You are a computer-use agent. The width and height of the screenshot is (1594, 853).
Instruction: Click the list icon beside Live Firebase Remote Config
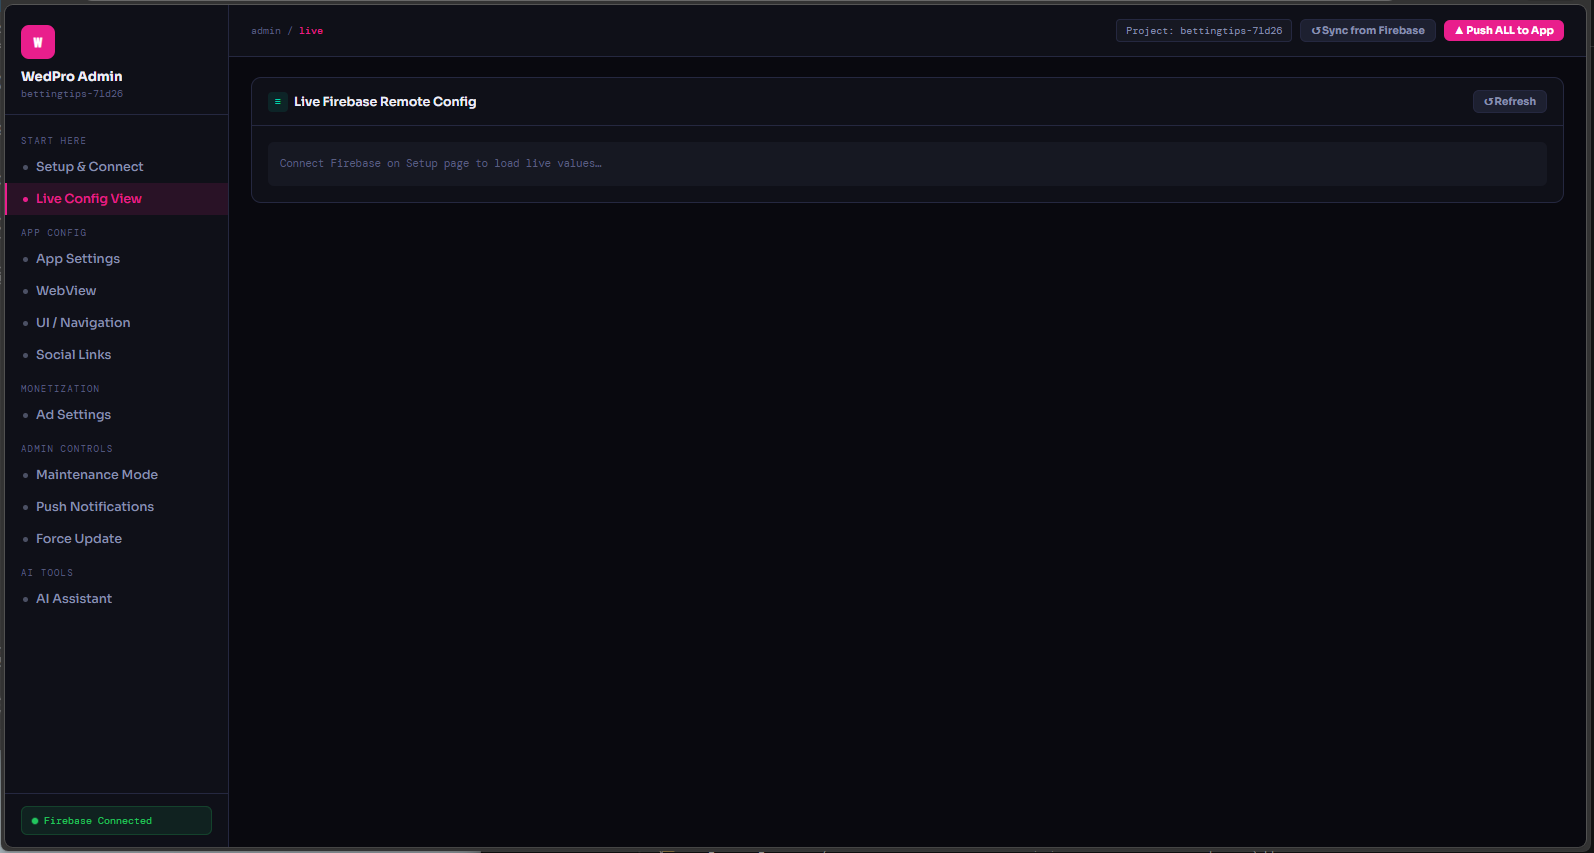click(278, 101)
